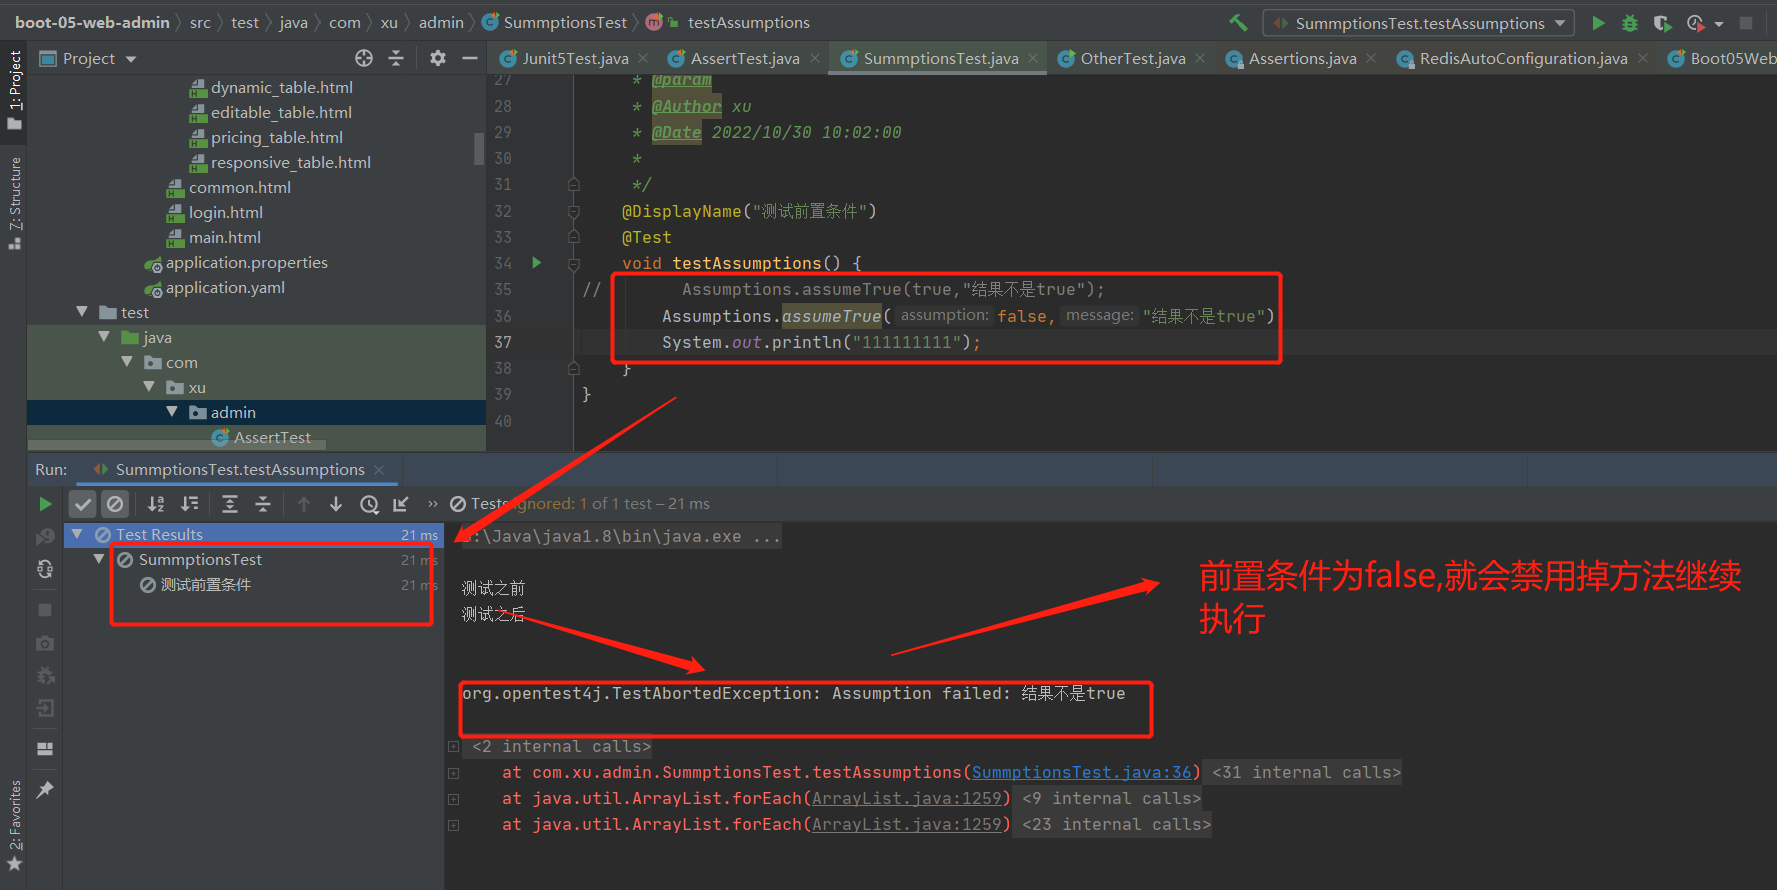Screen dimensions: 1777x890
Task: Pin the Run tab
Action: pyautogui.click(x=45, y=790)
